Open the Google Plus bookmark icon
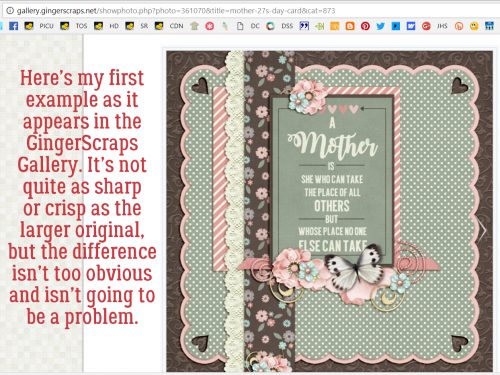The height and width of the screenshot is (375, 500). click(x=426, y=26)
